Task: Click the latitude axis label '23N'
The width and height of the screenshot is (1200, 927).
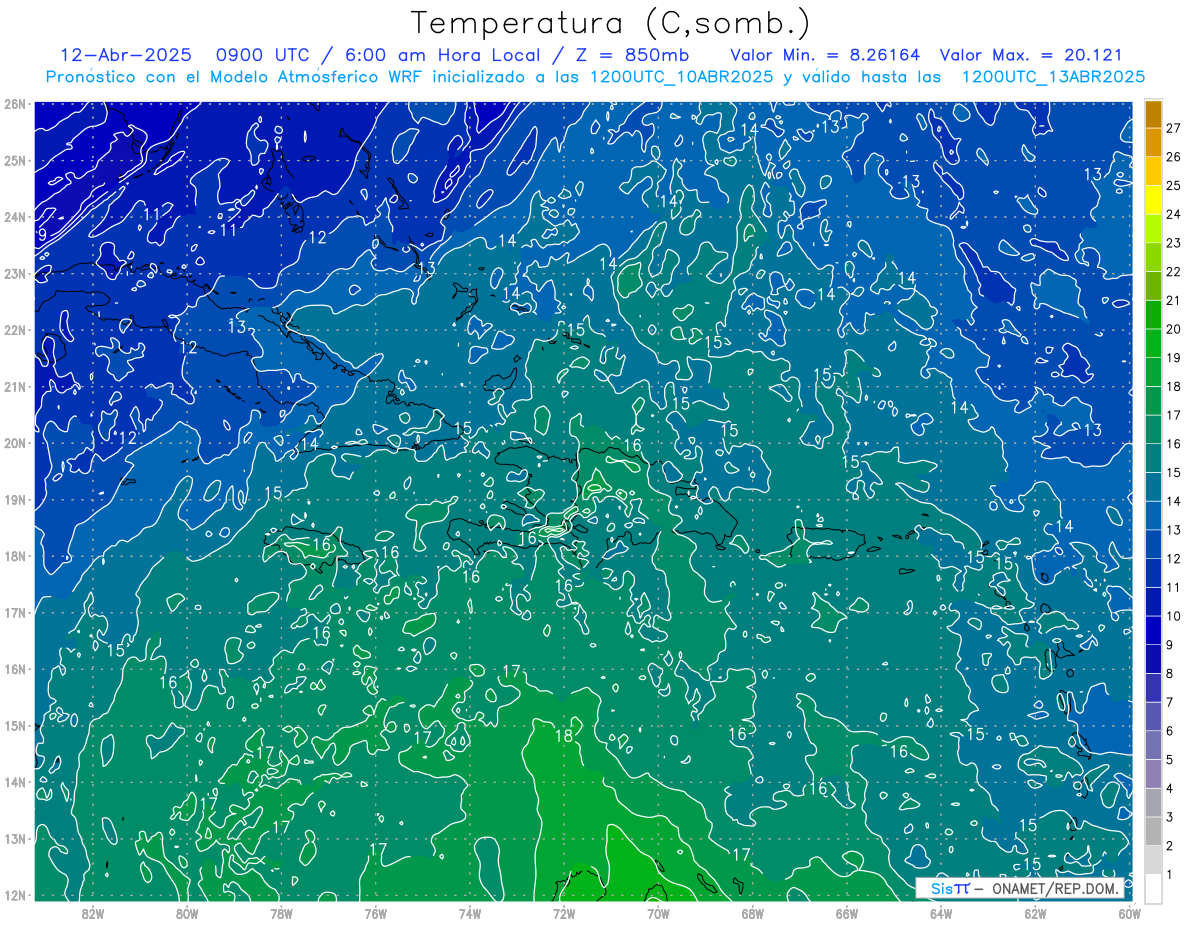Action: 15,273
